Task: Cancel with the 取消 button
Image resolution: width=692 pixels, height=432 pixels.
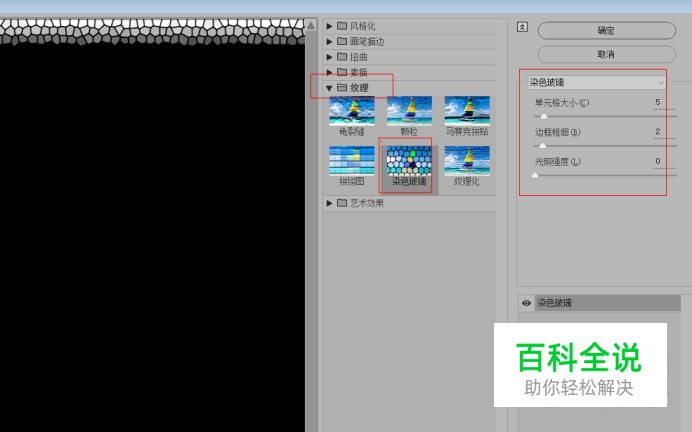Action: click(x=606, y=54)
